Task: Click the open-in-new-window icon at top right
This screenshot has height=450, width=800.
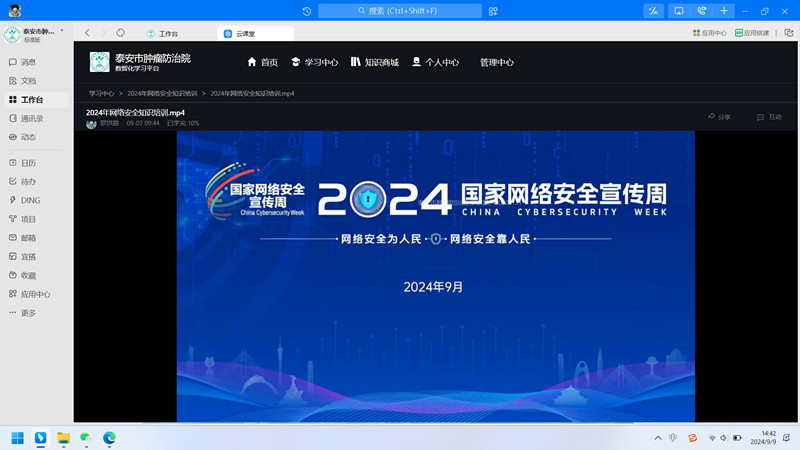Action: (x=789, y=33)
